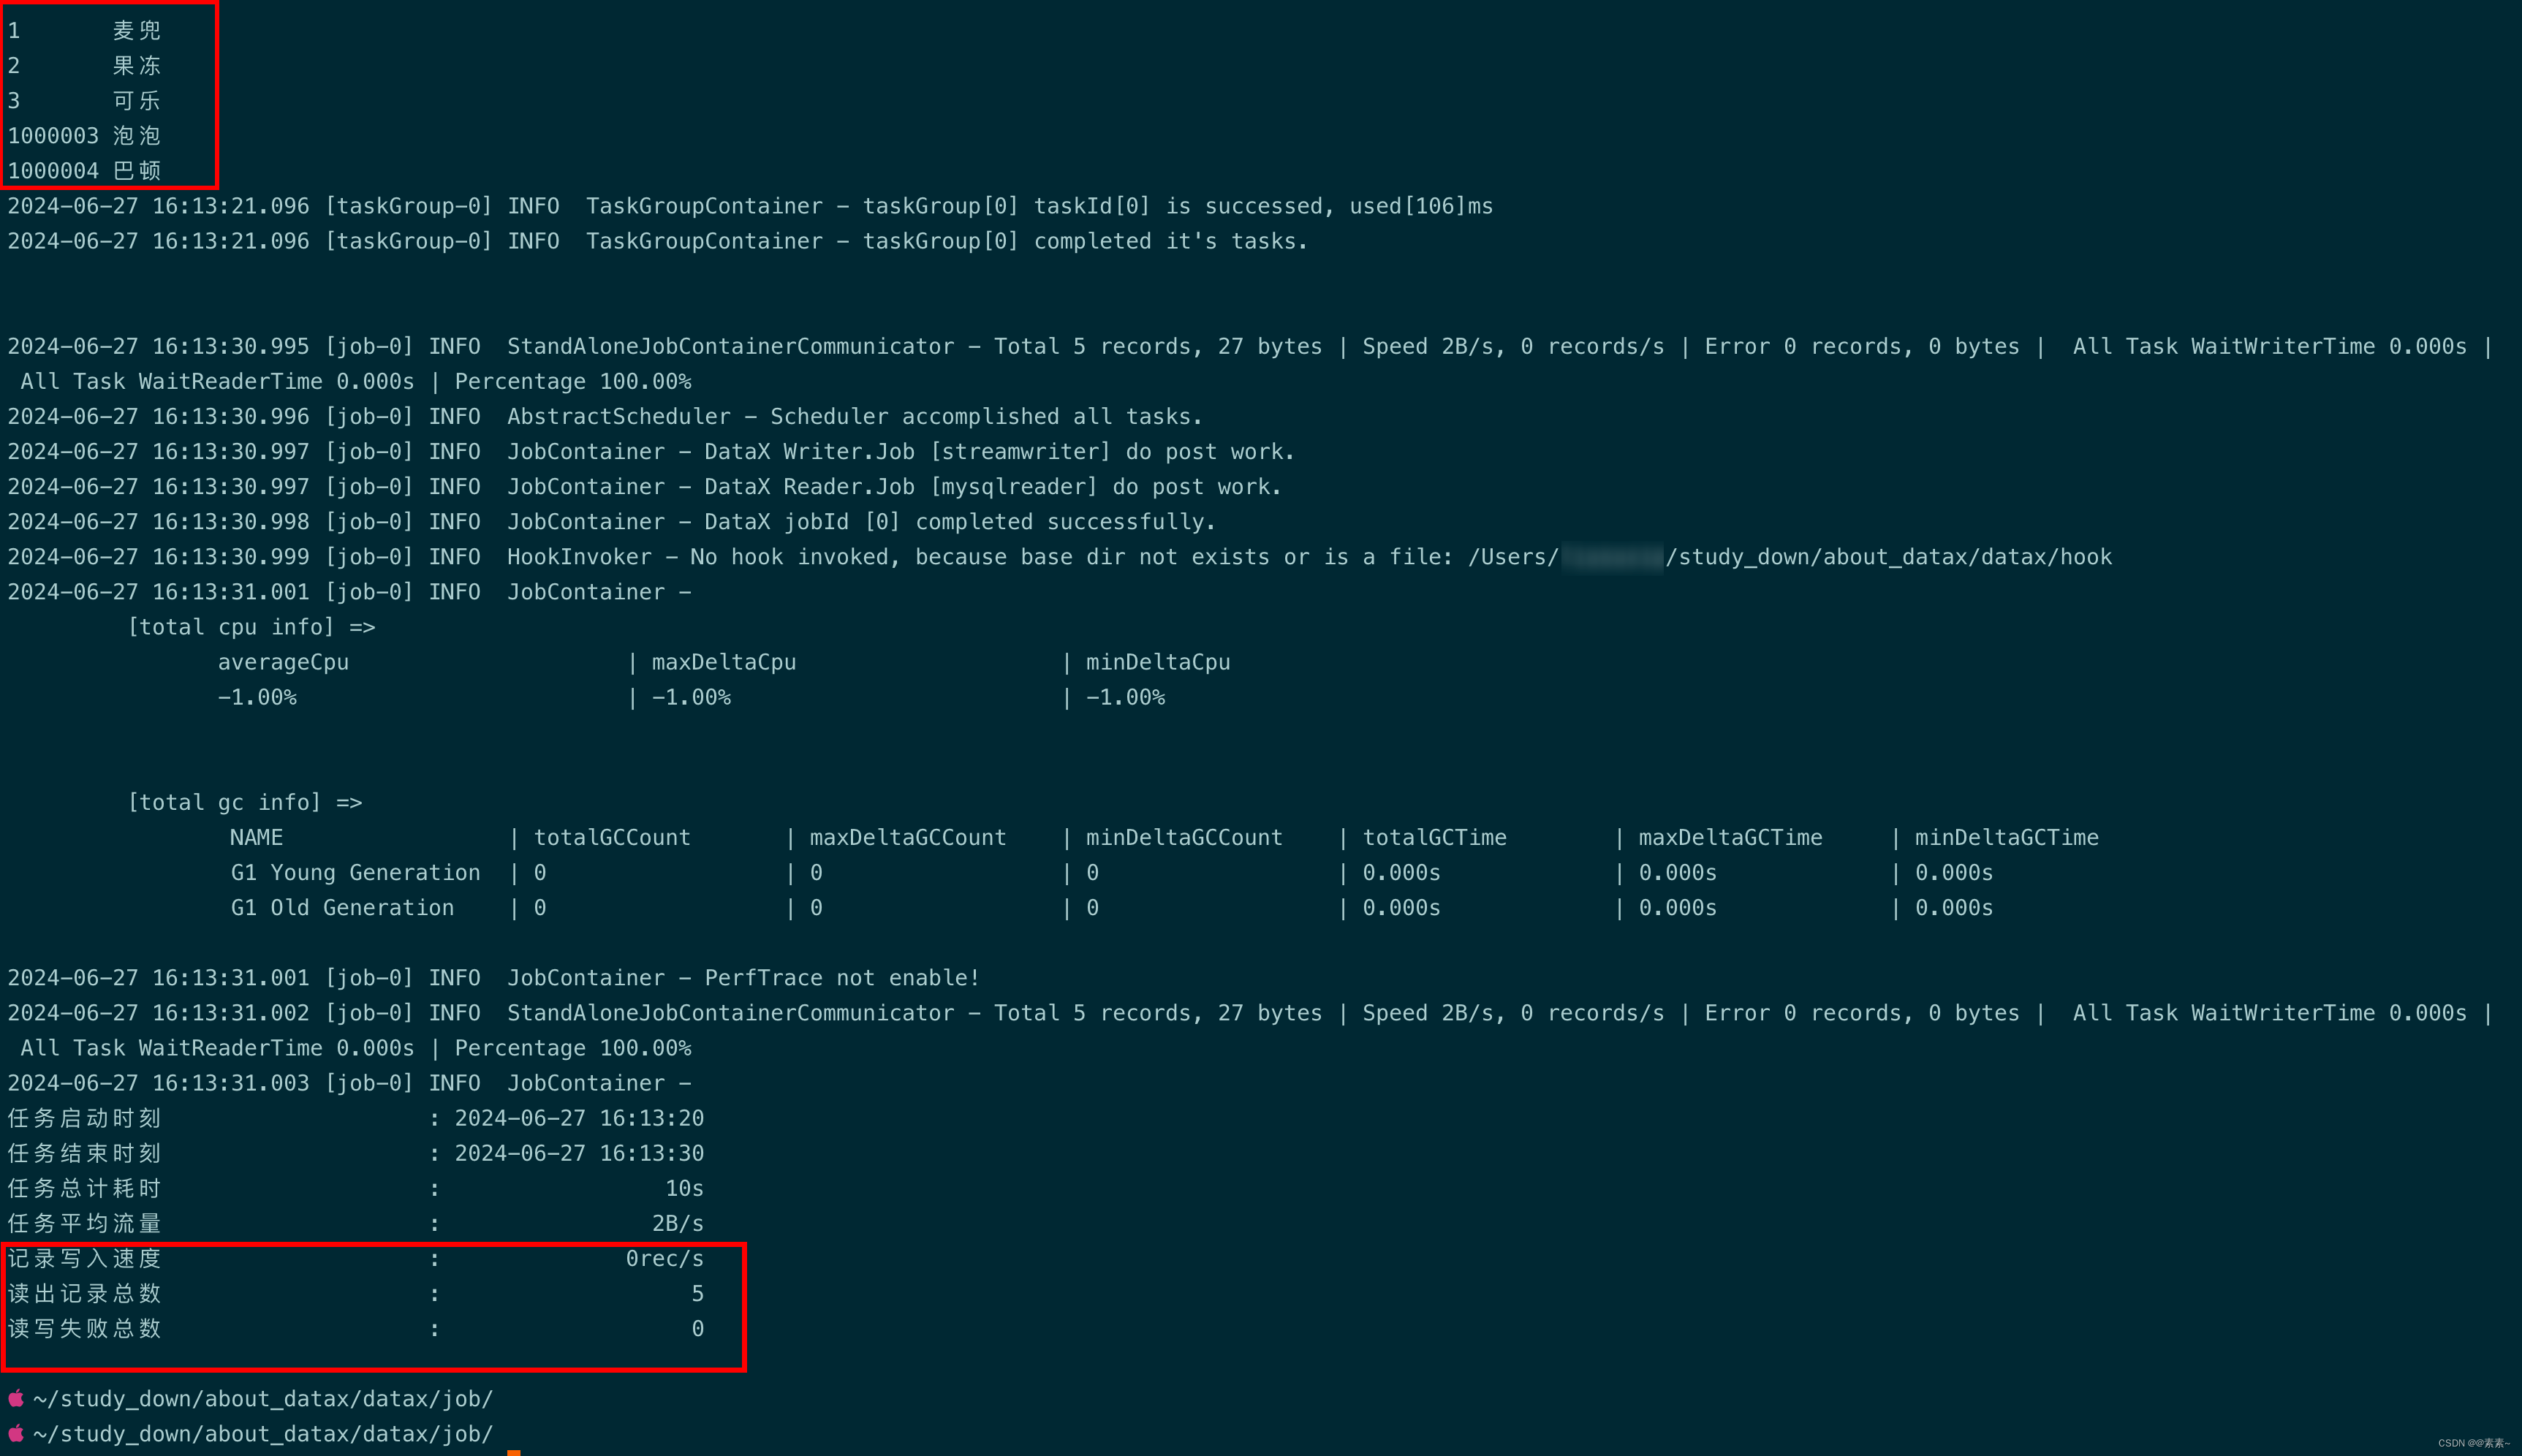Click the 2B/s value beside 任务平均流量
This screenshot has width=2522, height=1456.
tap(678, 1223)
